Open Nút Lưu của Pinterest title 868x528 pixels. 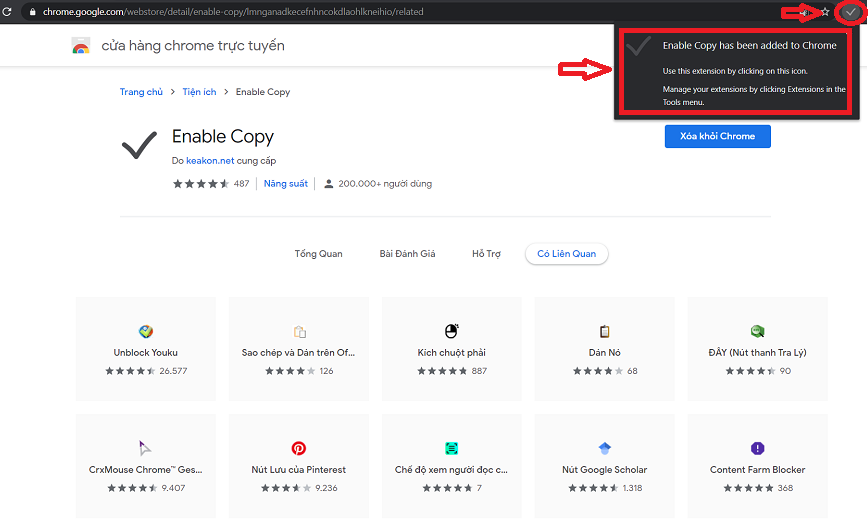click(x=298, y=469)
